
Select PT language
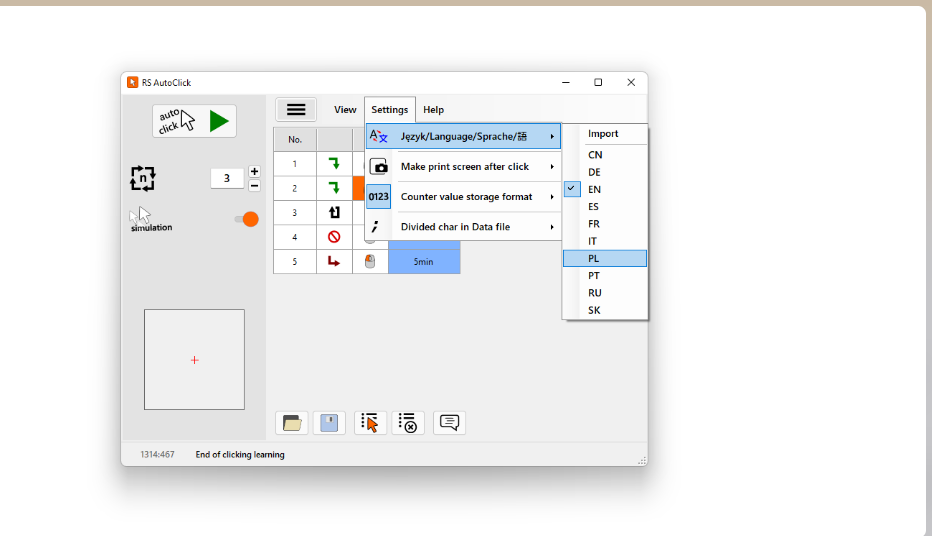(x=605, y=276)
